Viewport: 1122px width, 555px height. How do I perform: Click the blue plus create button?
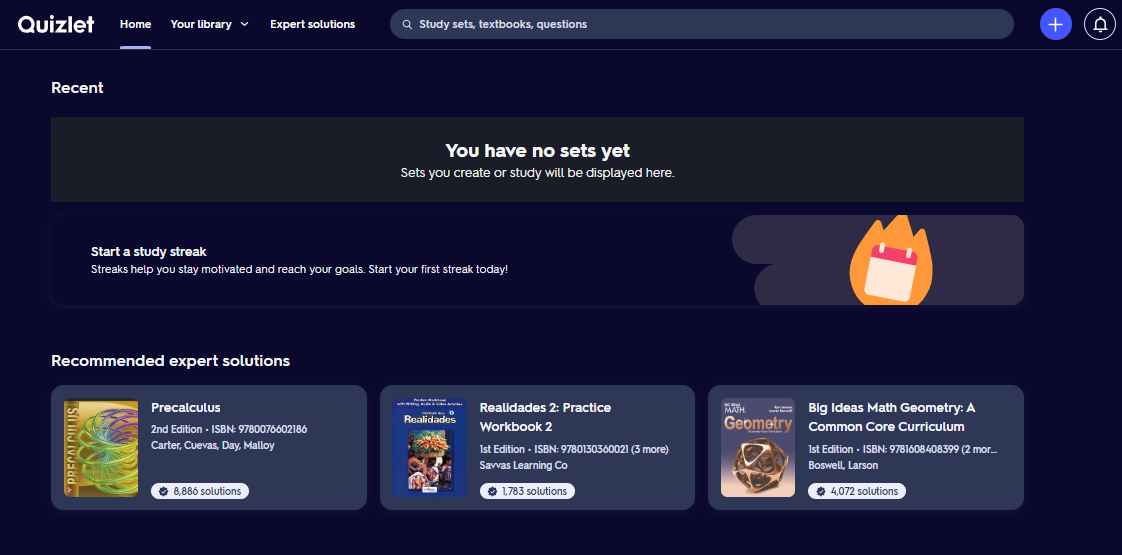(x=1055, y=24)
